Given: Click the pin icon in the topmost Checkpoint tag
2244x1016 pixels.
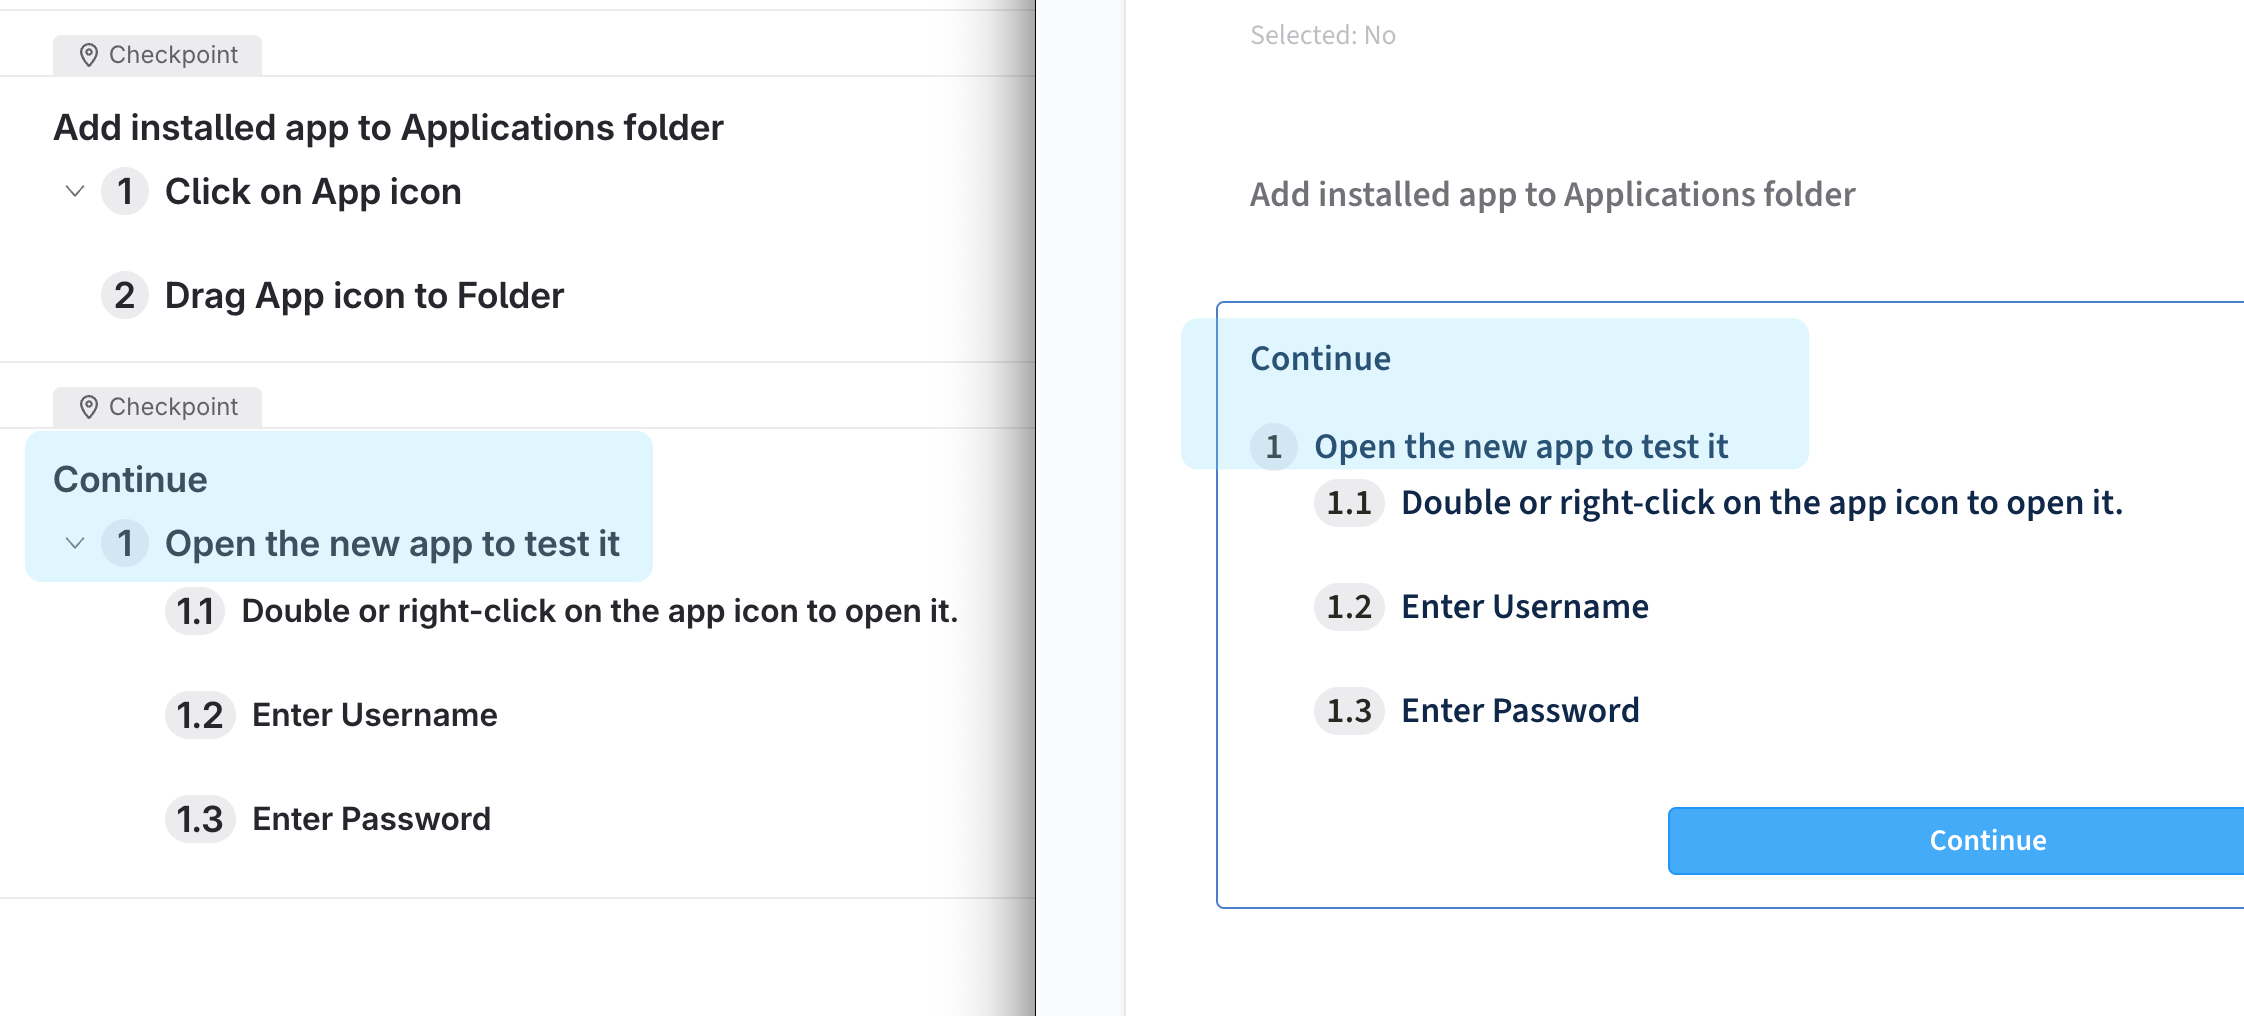Looking at the screenshot, I should [x=89, y=55].
